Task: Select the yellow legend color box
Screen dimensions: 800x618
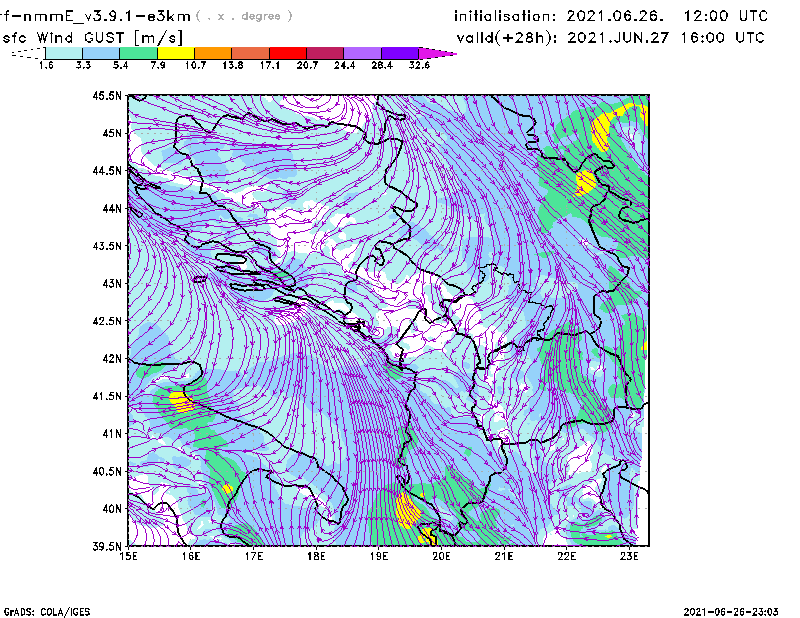Action: (x=176, y=53)
